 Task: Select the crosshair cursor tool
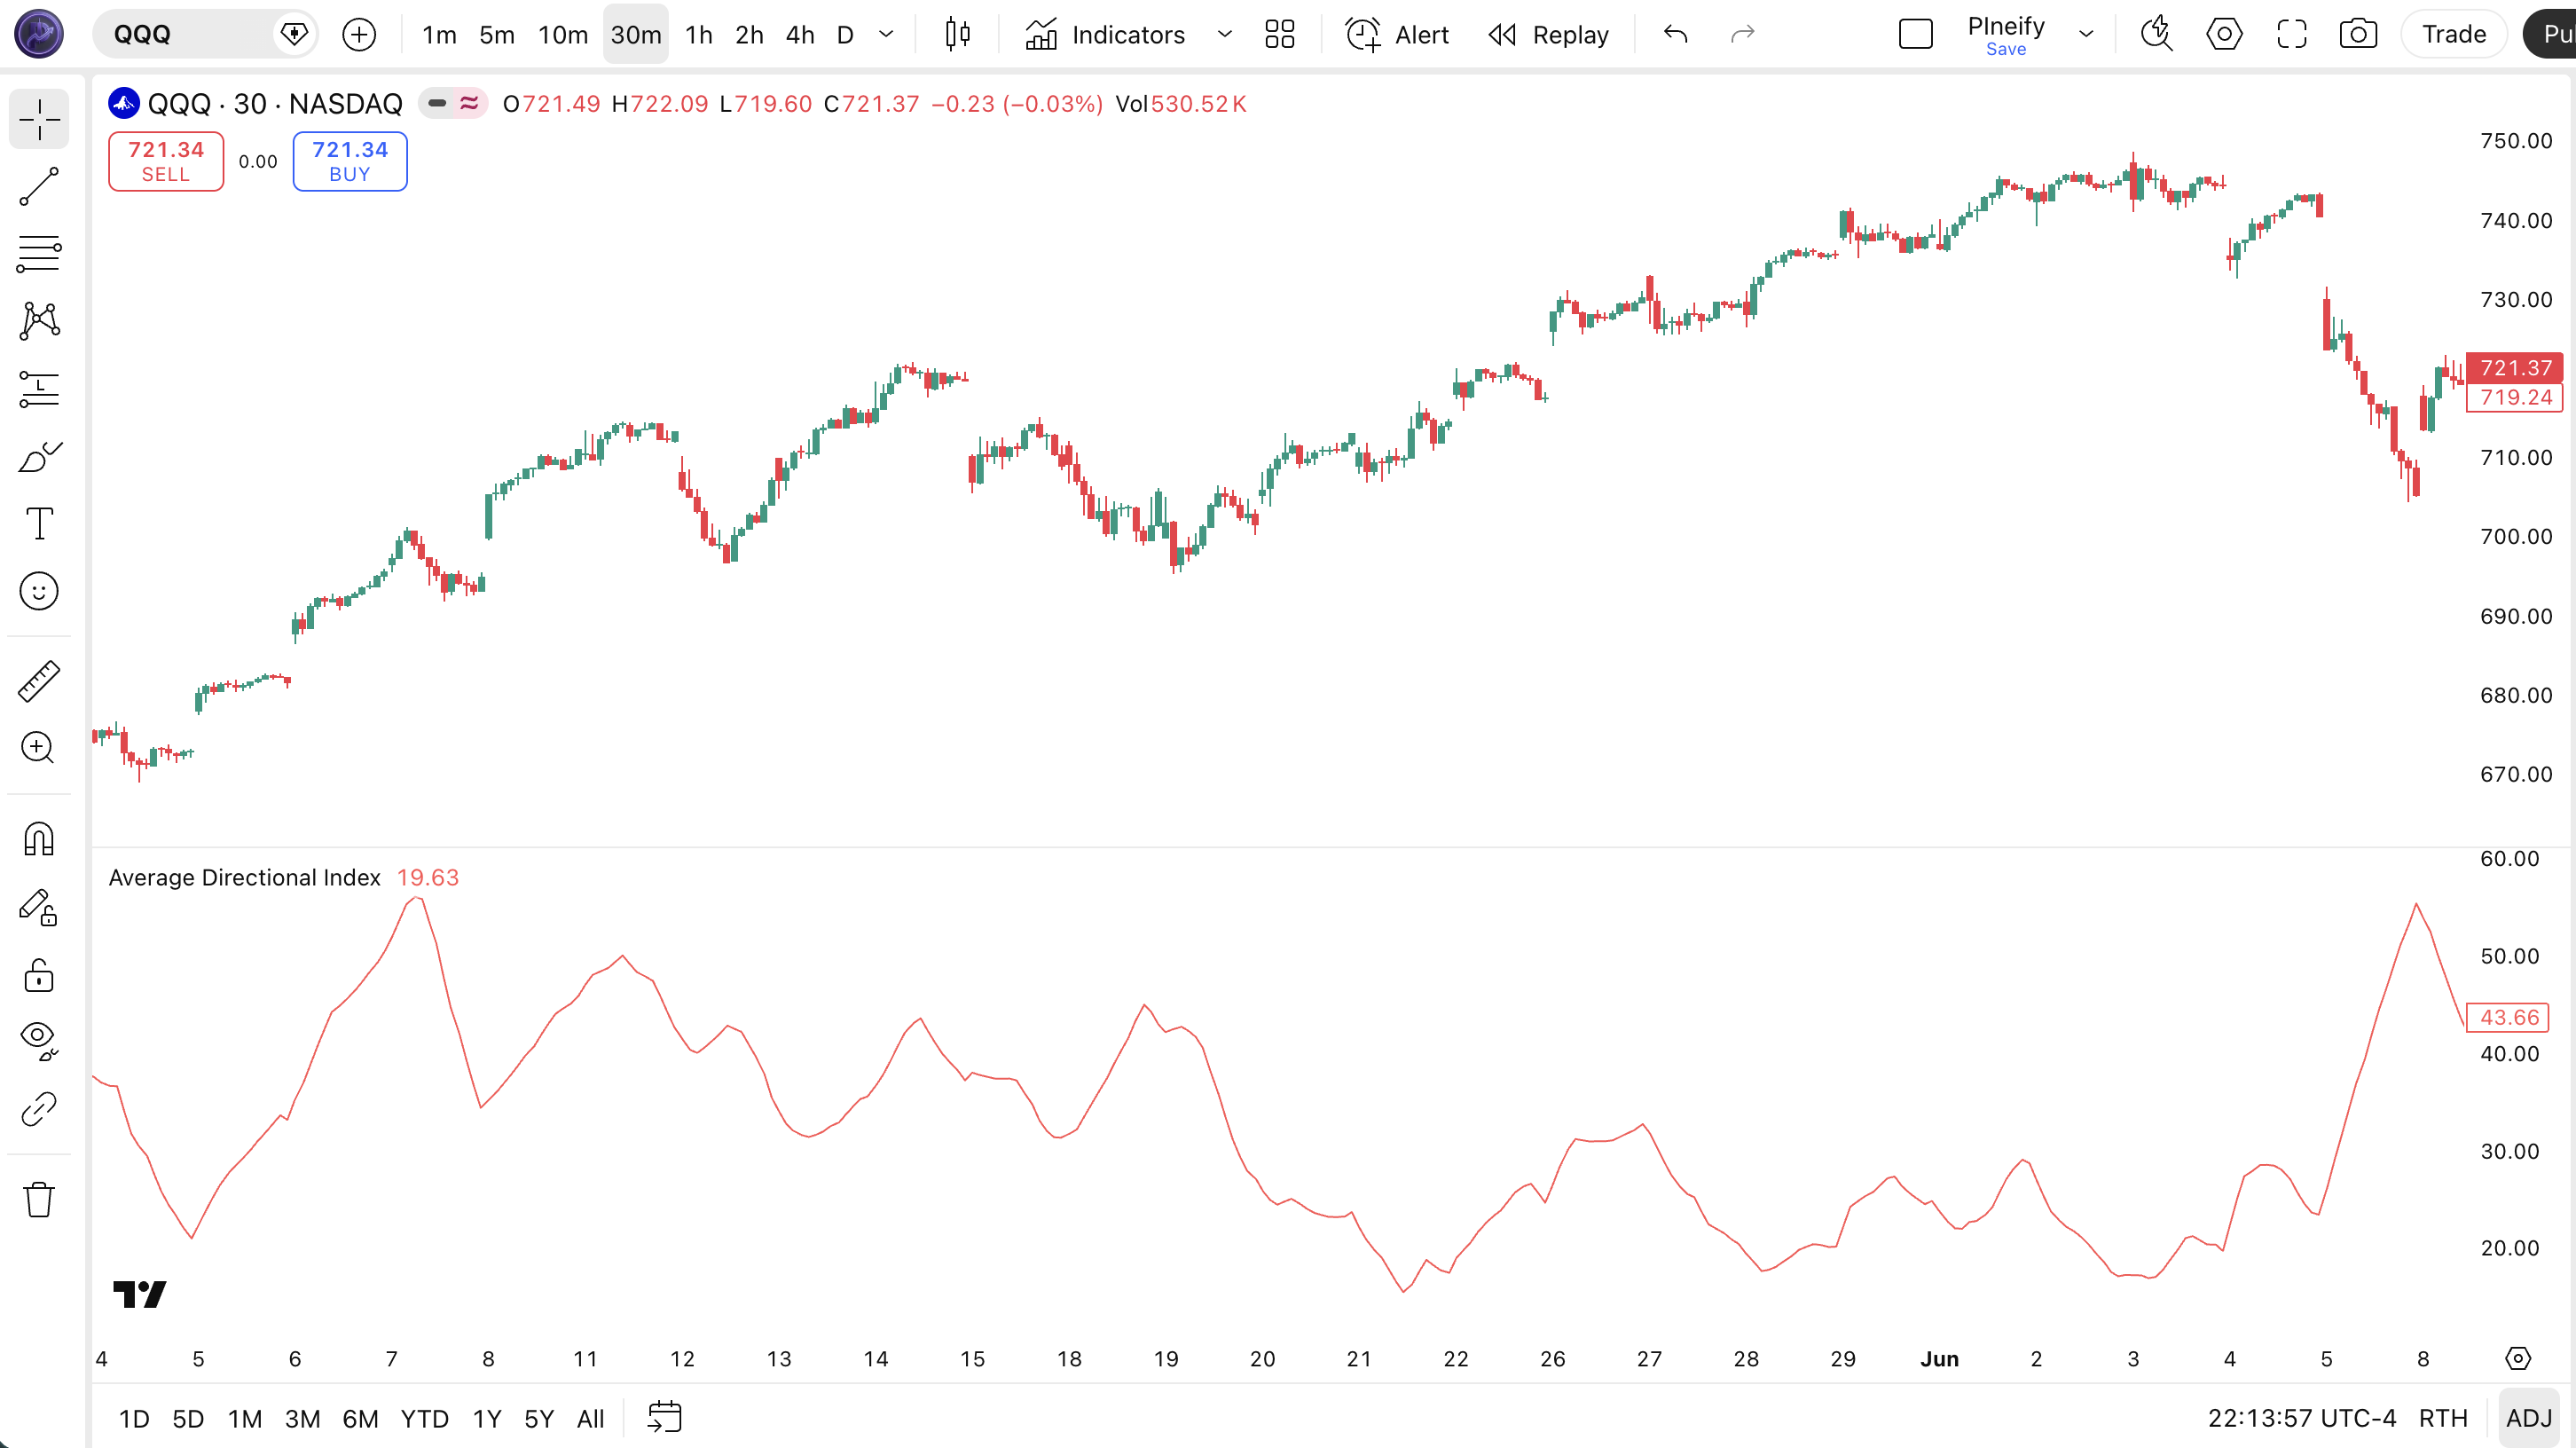click(39, 119)
